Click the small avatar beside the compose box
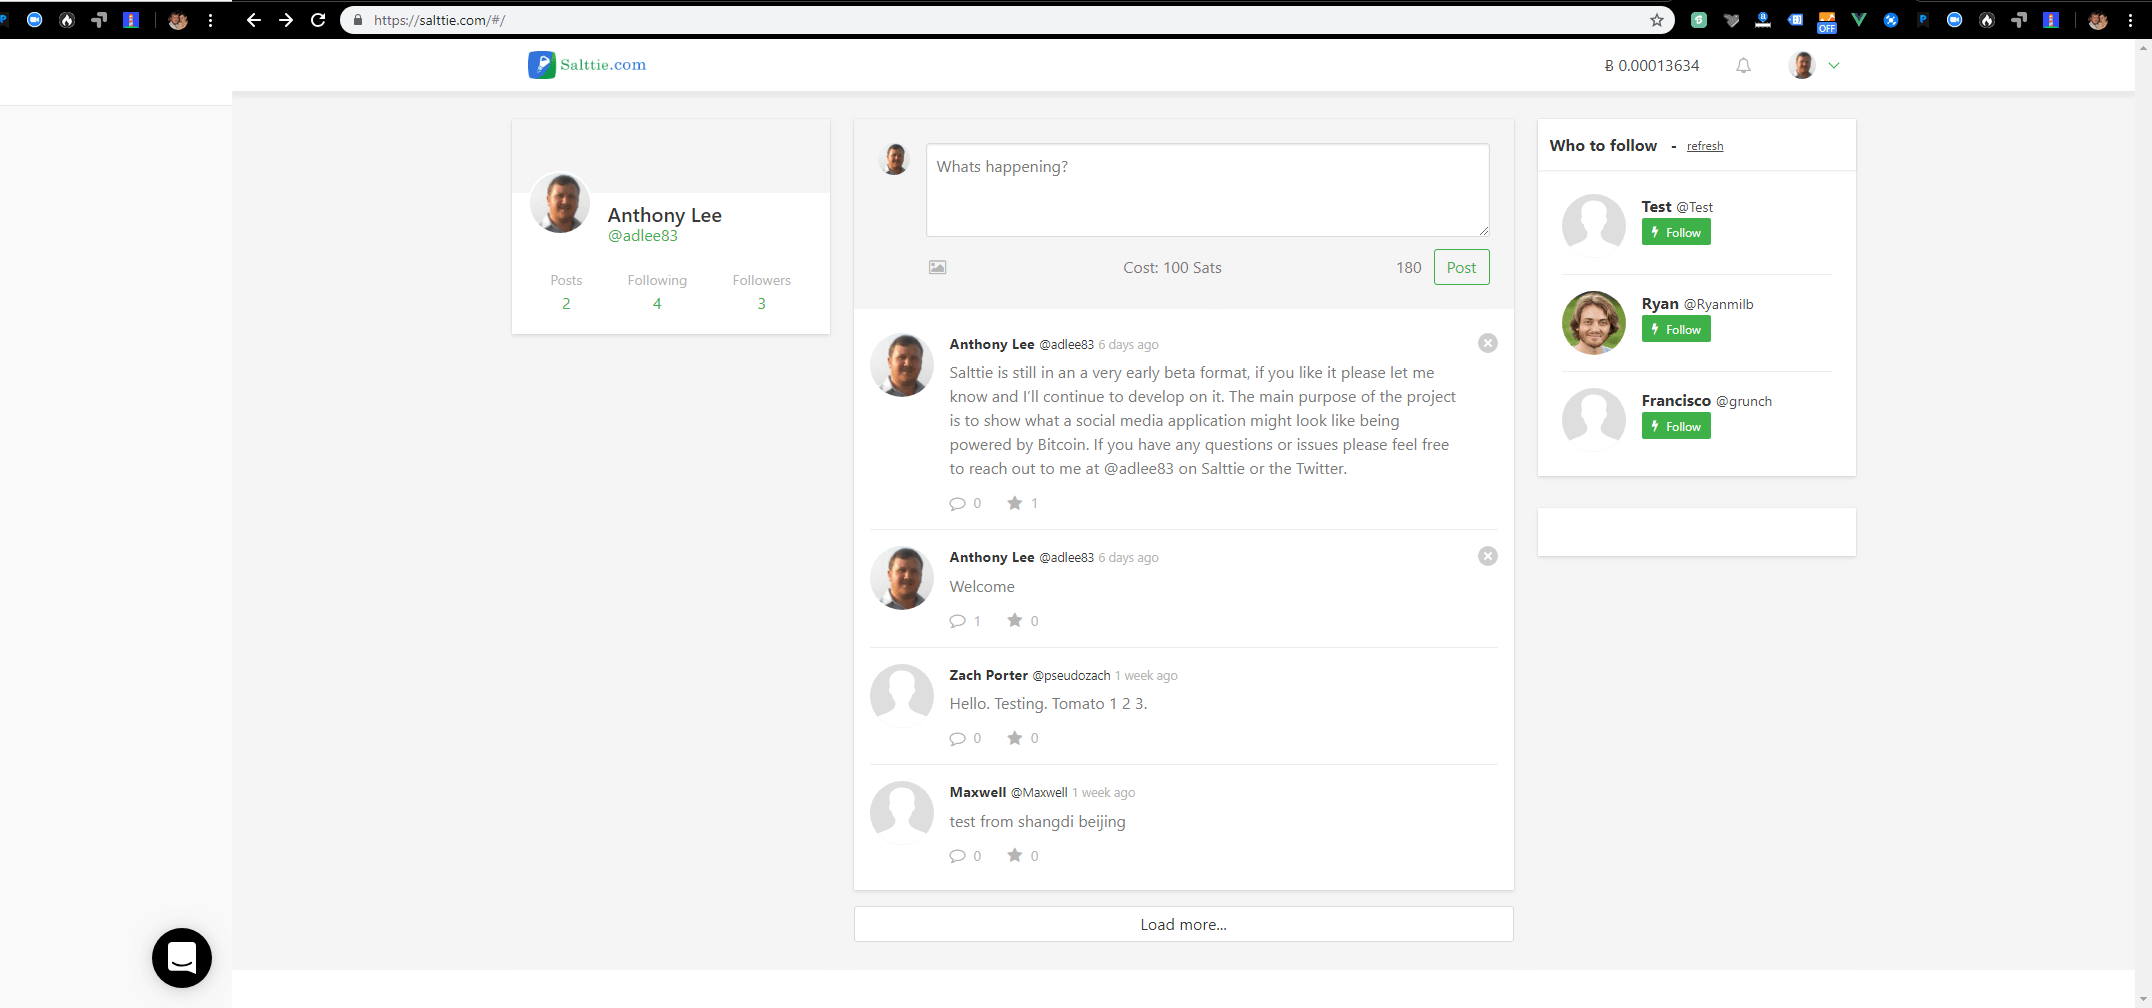The height and width of the screenshot is (1008, 2152). pyautogui.click(x=894, y=159)
